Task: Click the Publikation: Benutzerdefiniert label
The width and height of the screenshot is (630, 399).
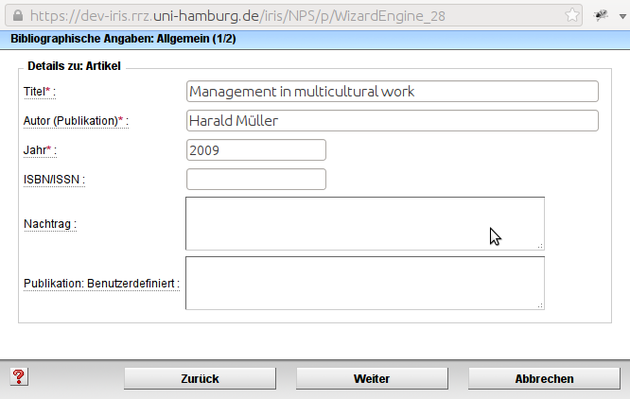Action: 101,284
